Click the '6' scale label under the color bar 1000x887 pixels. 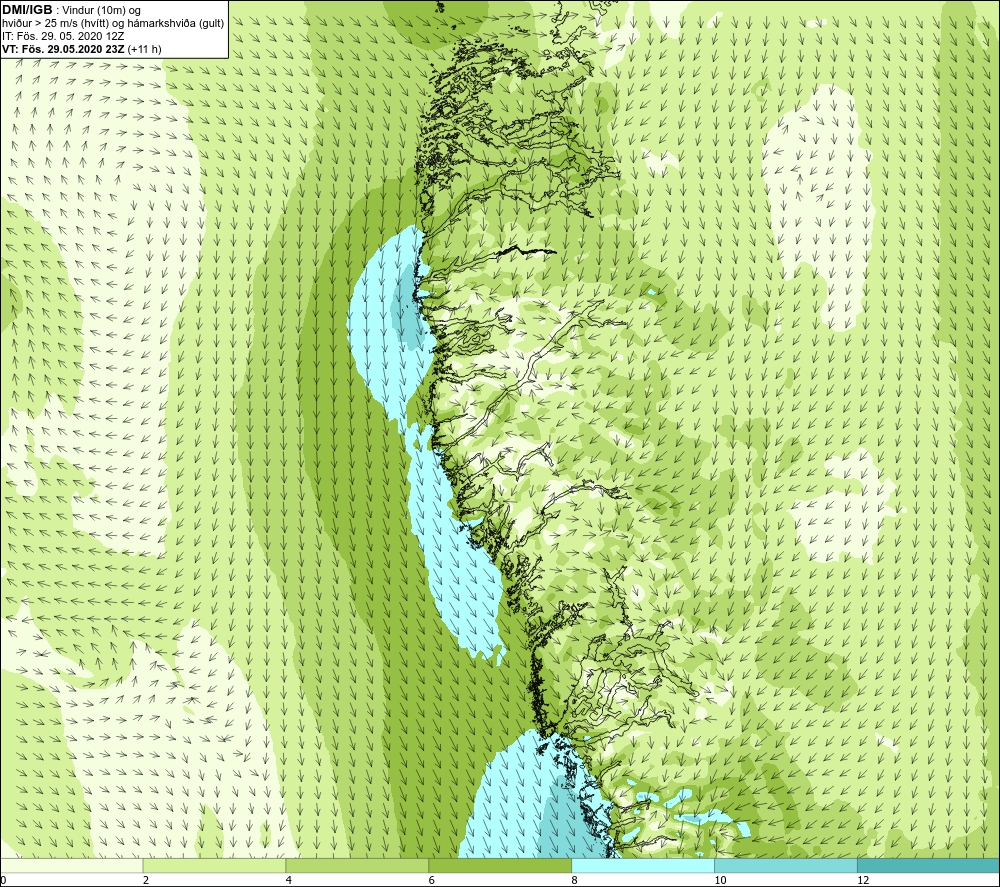432,880
